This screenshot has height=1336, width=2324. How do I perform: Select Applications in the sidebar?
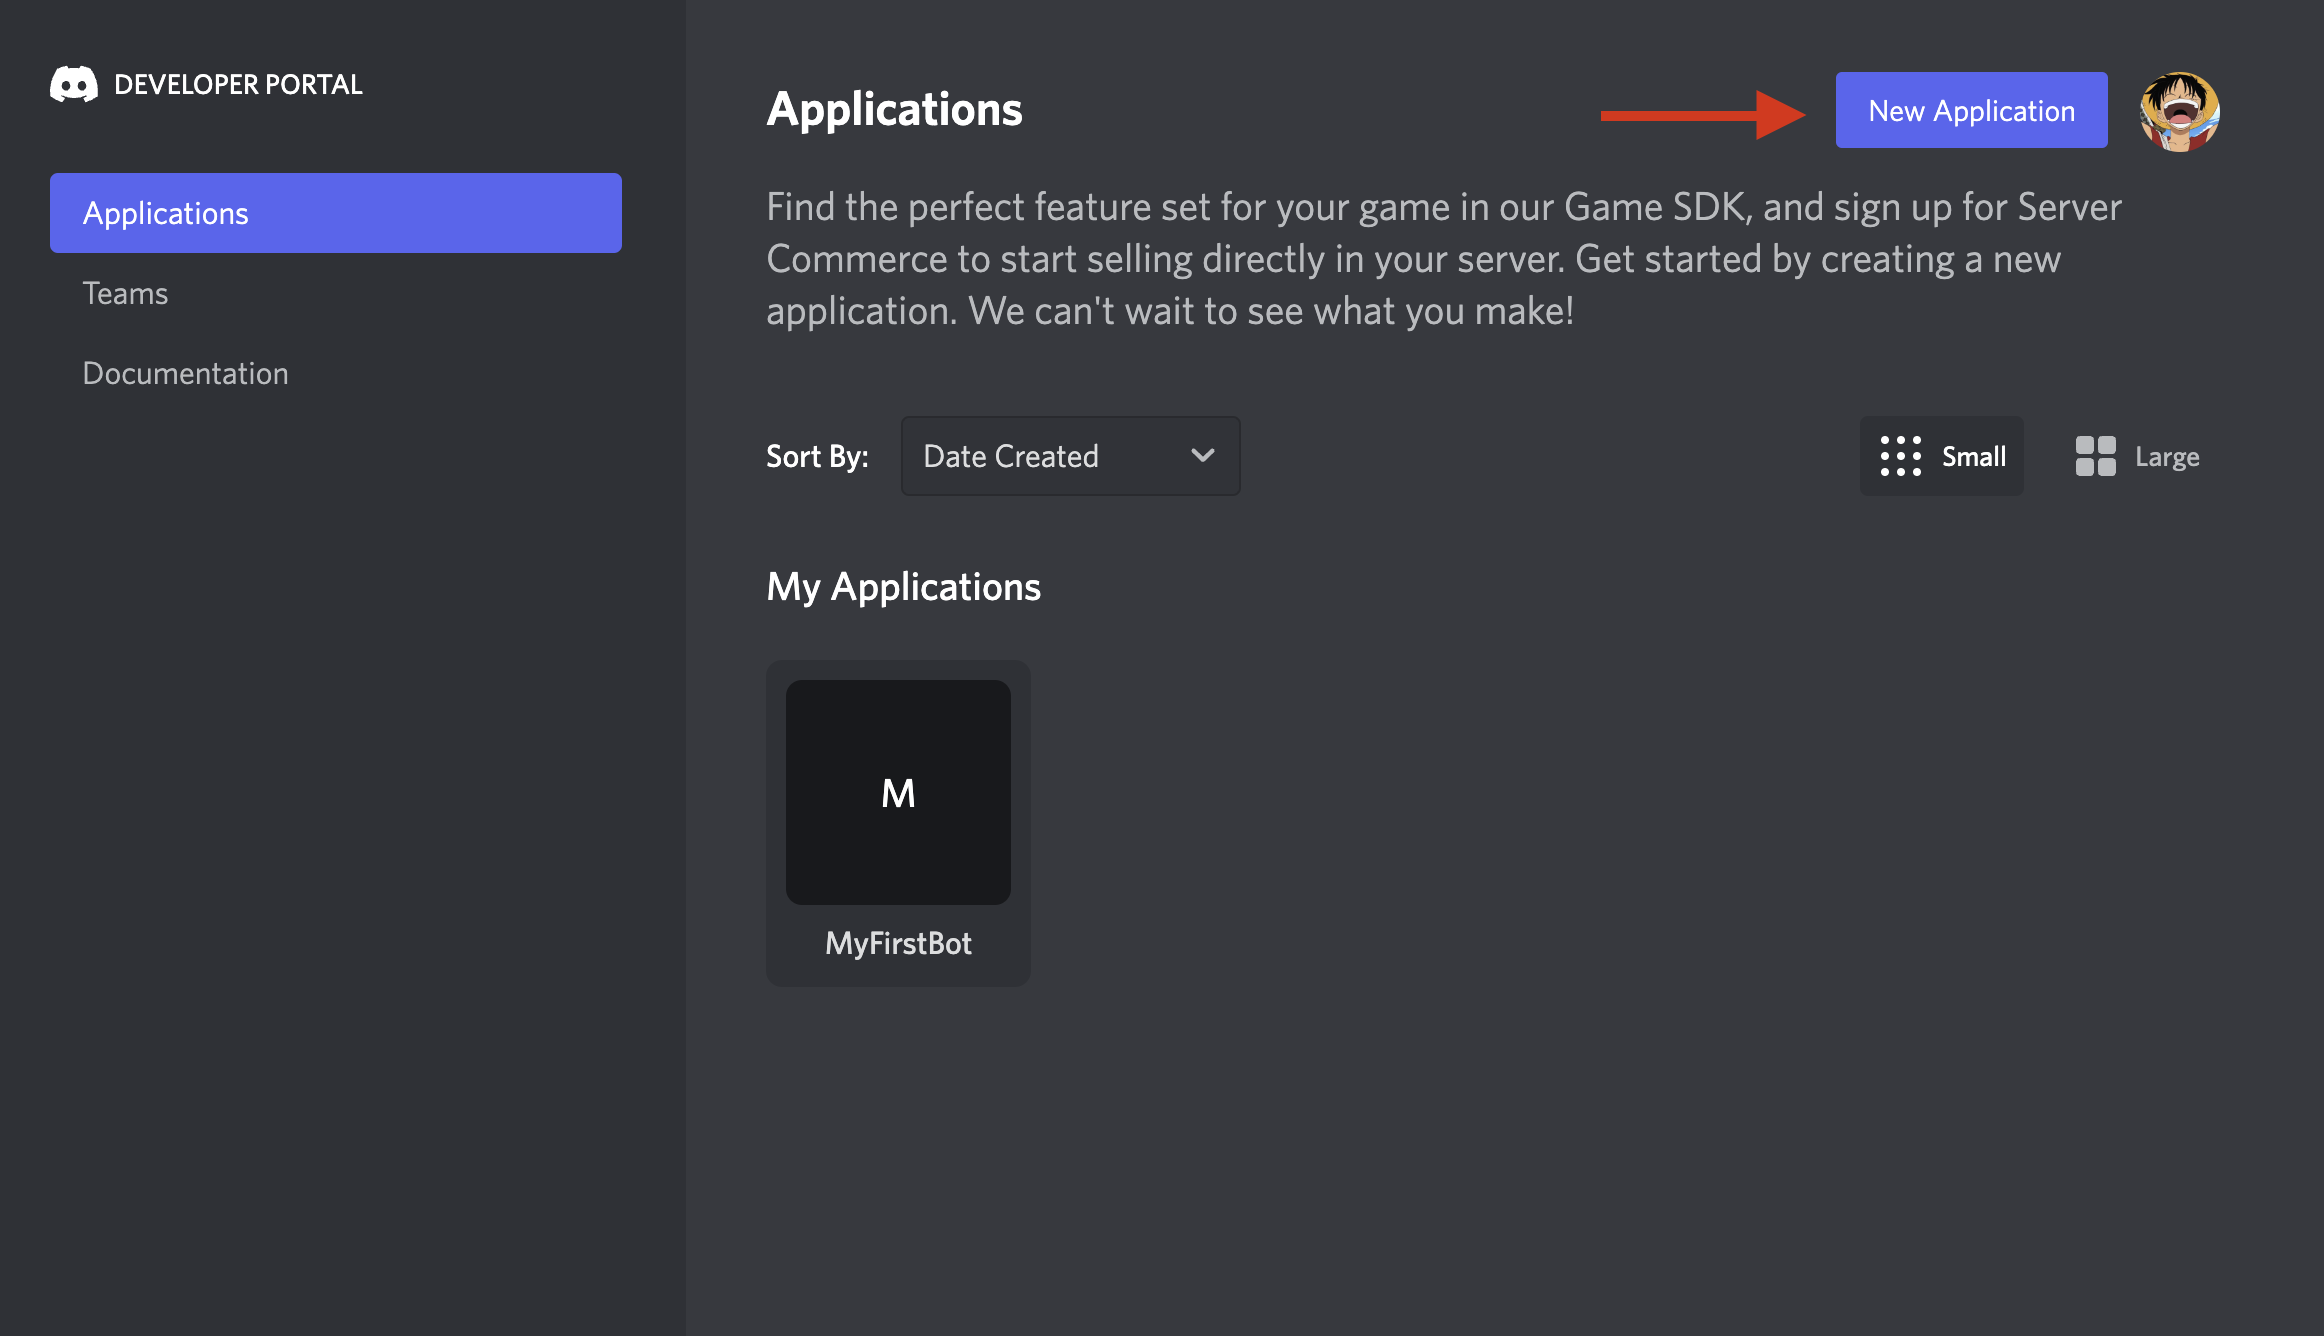335,213
